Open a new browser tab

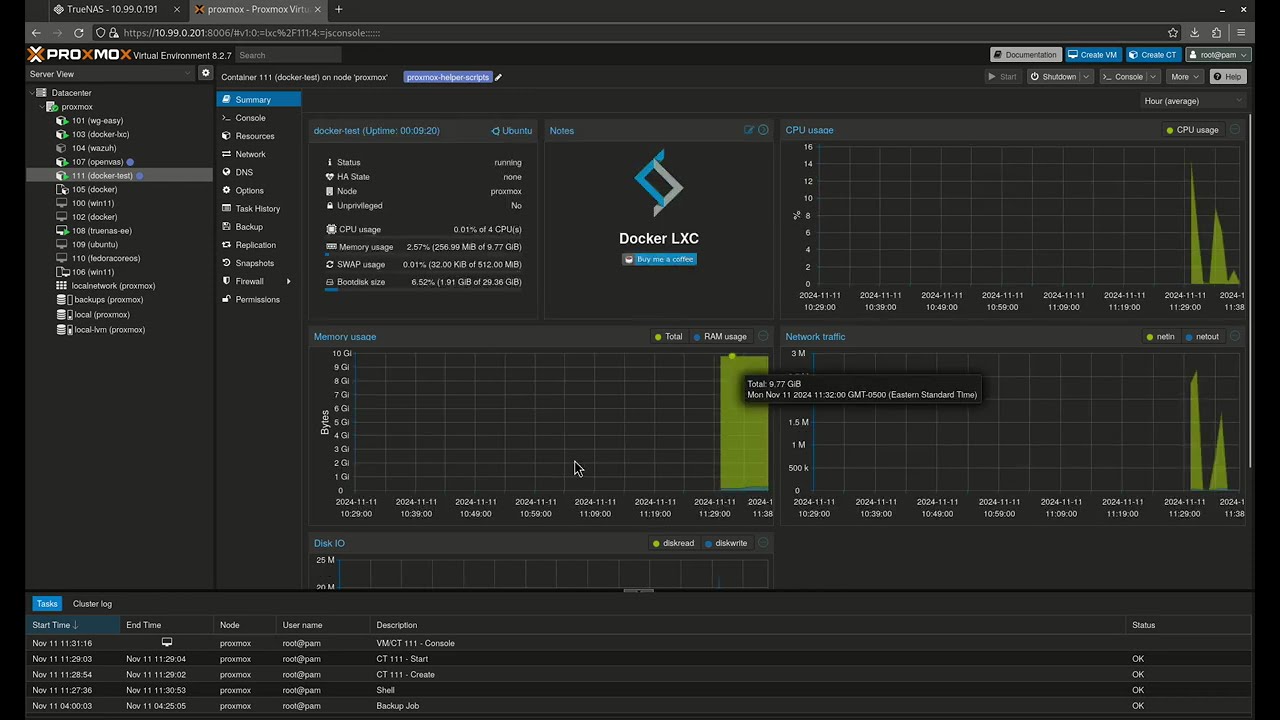(x=338, y=9)
